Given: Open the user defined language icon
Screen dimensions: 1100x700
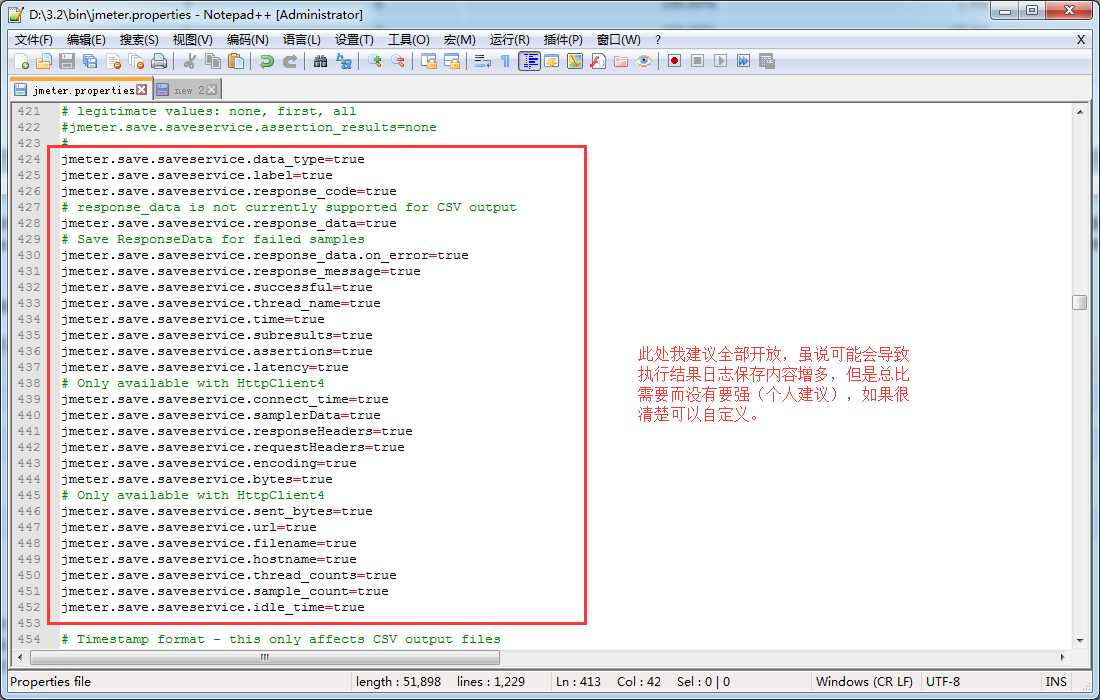Looking at the screenshot, I should click(551, 62).
